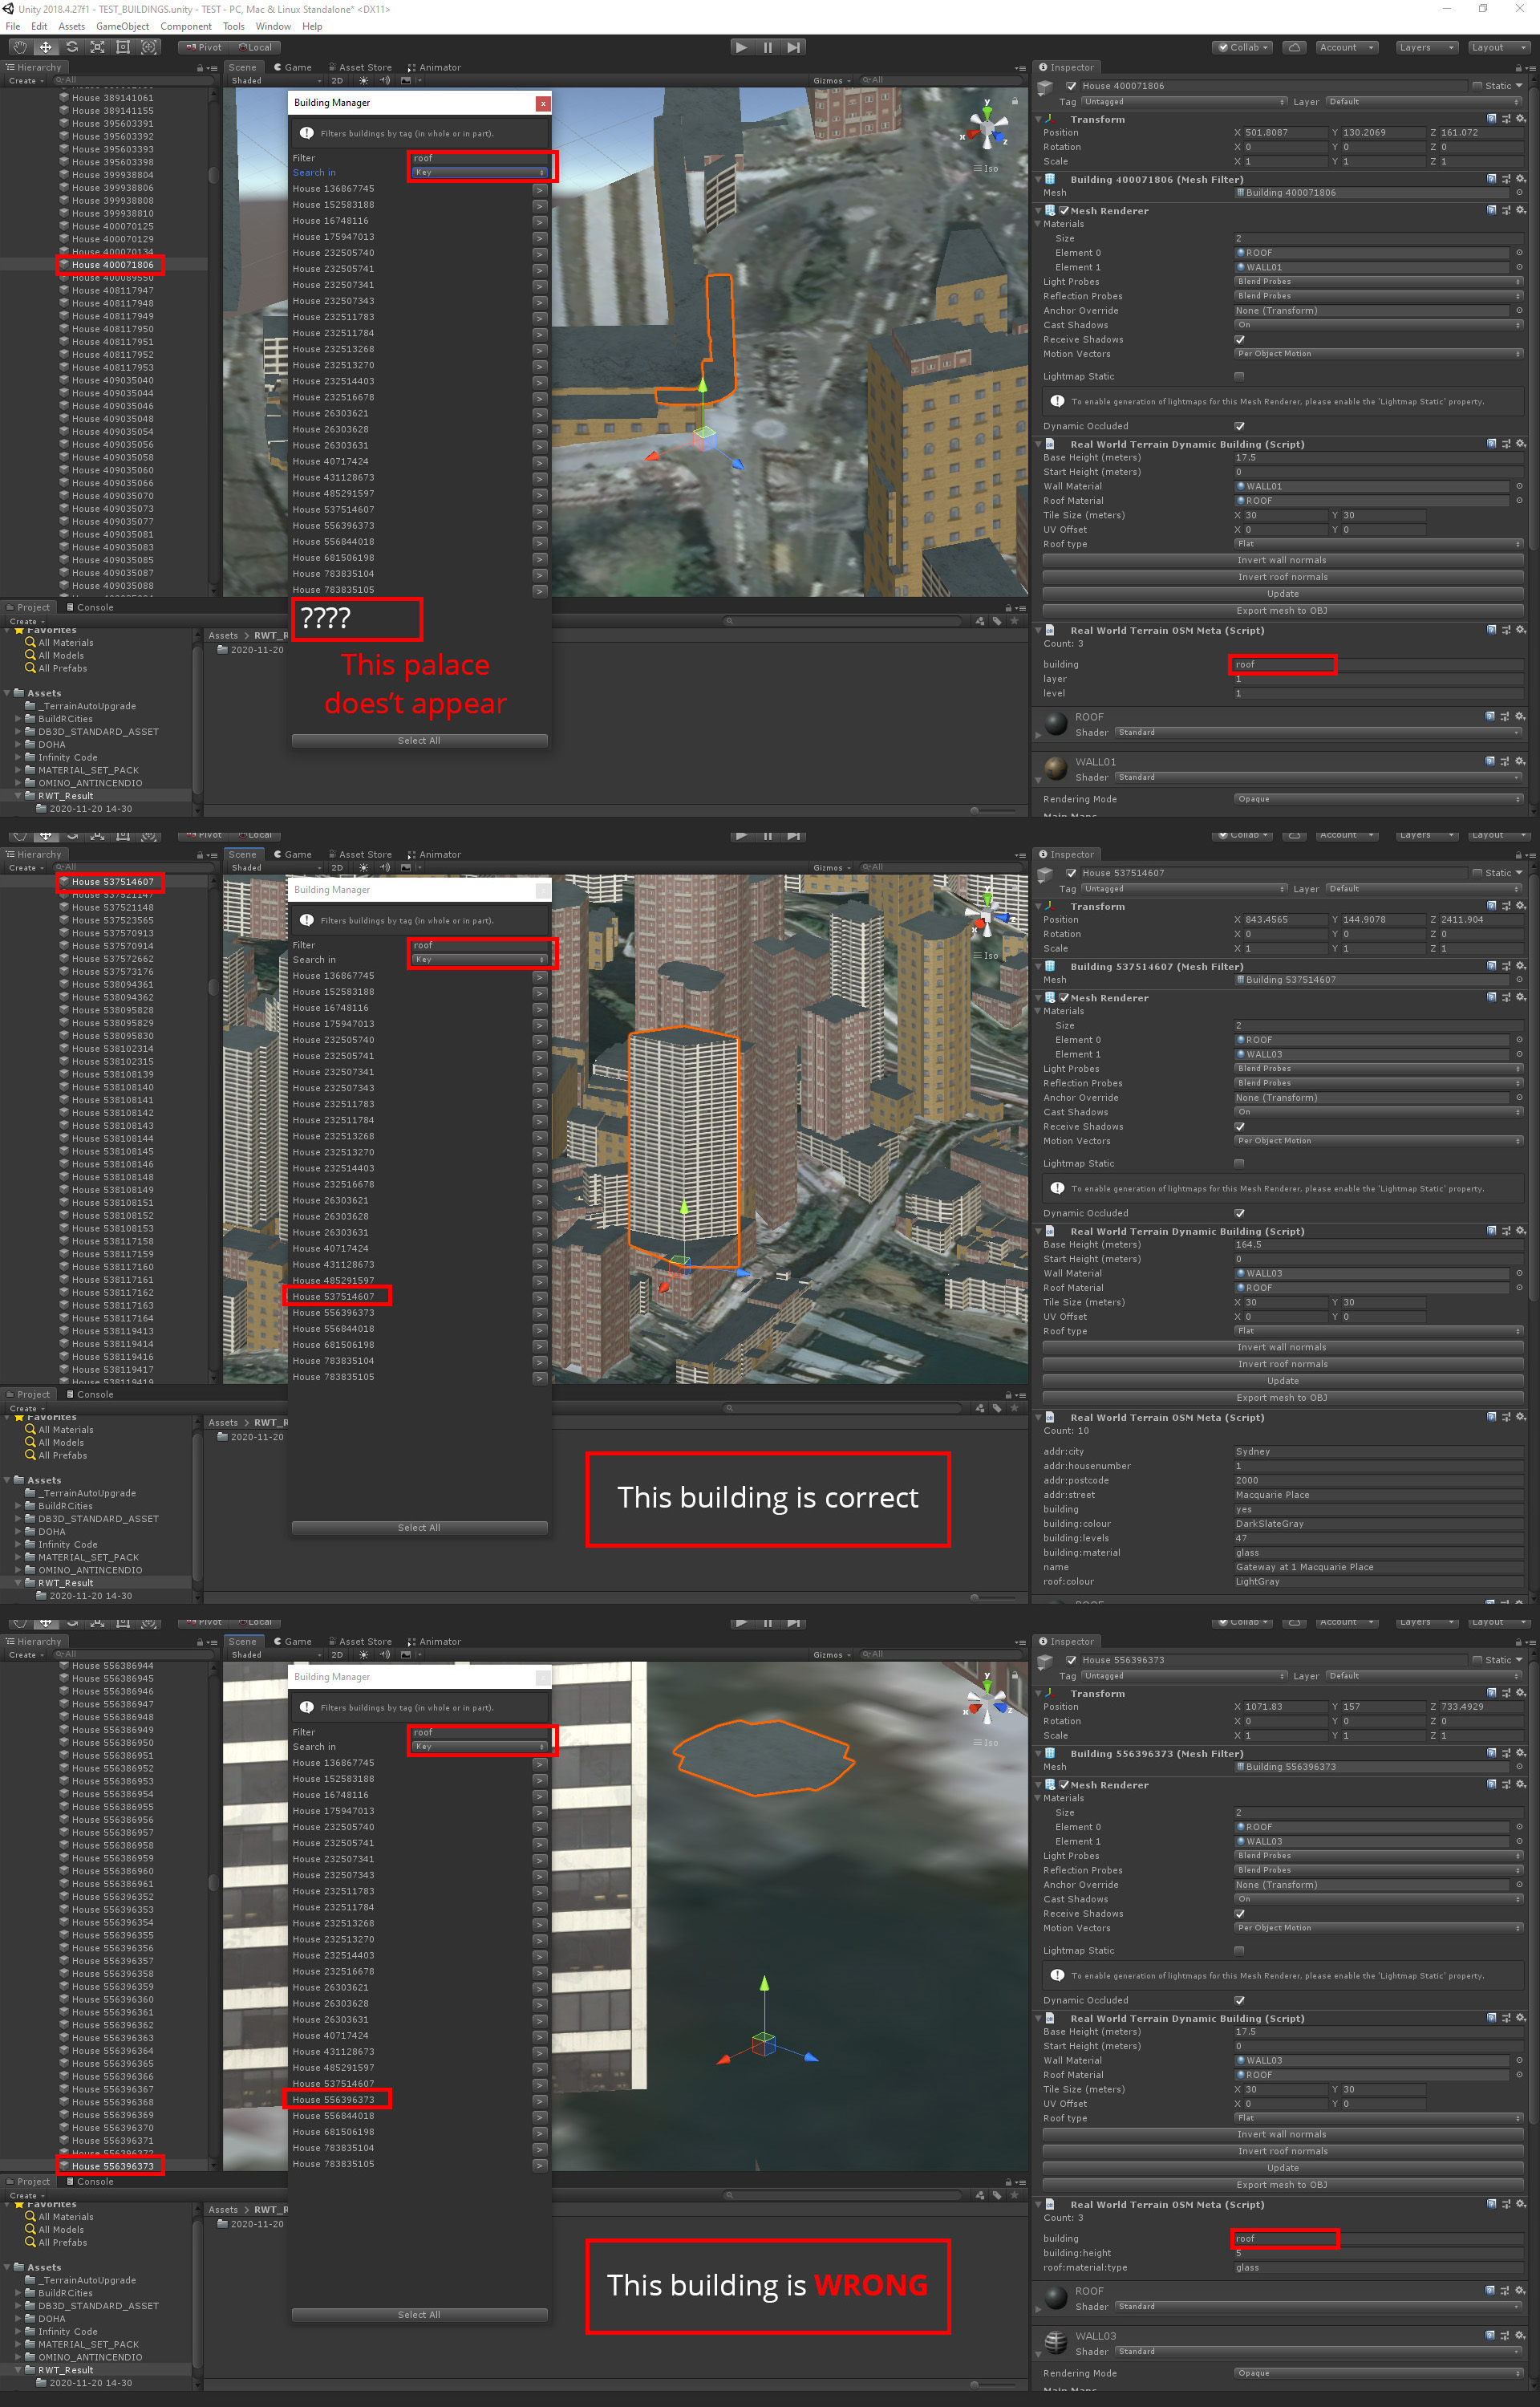1540x2407 pixels.
Task: Select the Rect tool in the toolbar
Action: pos(124,47)
